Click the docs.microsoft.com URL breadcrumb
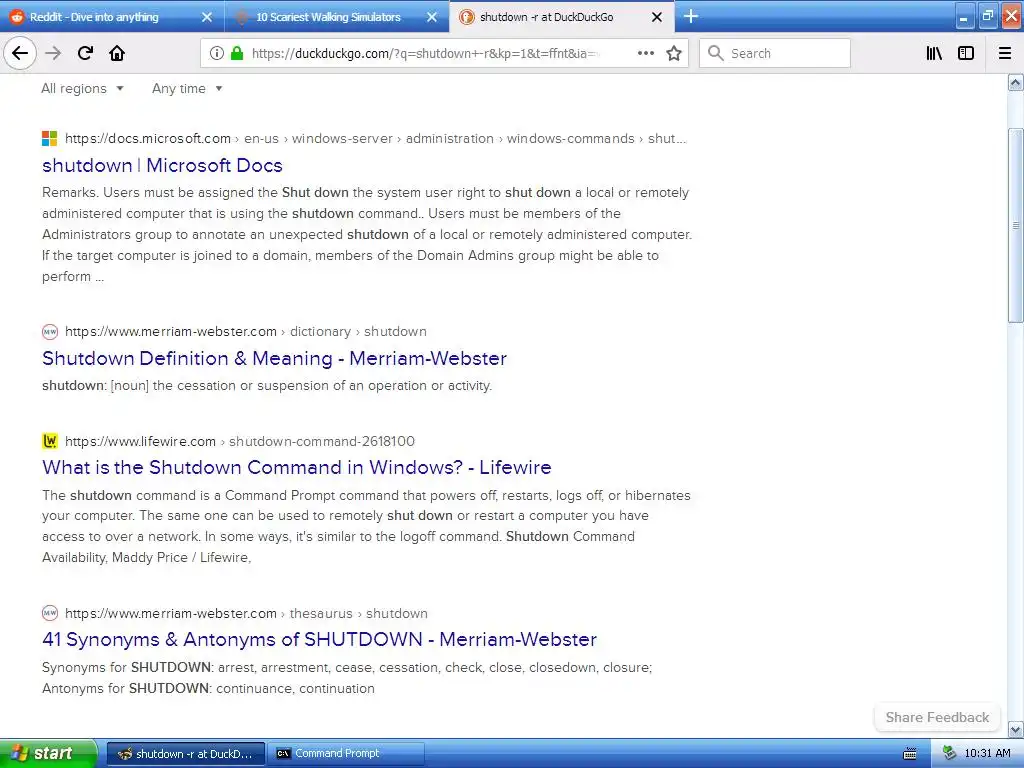 point(376,138)
